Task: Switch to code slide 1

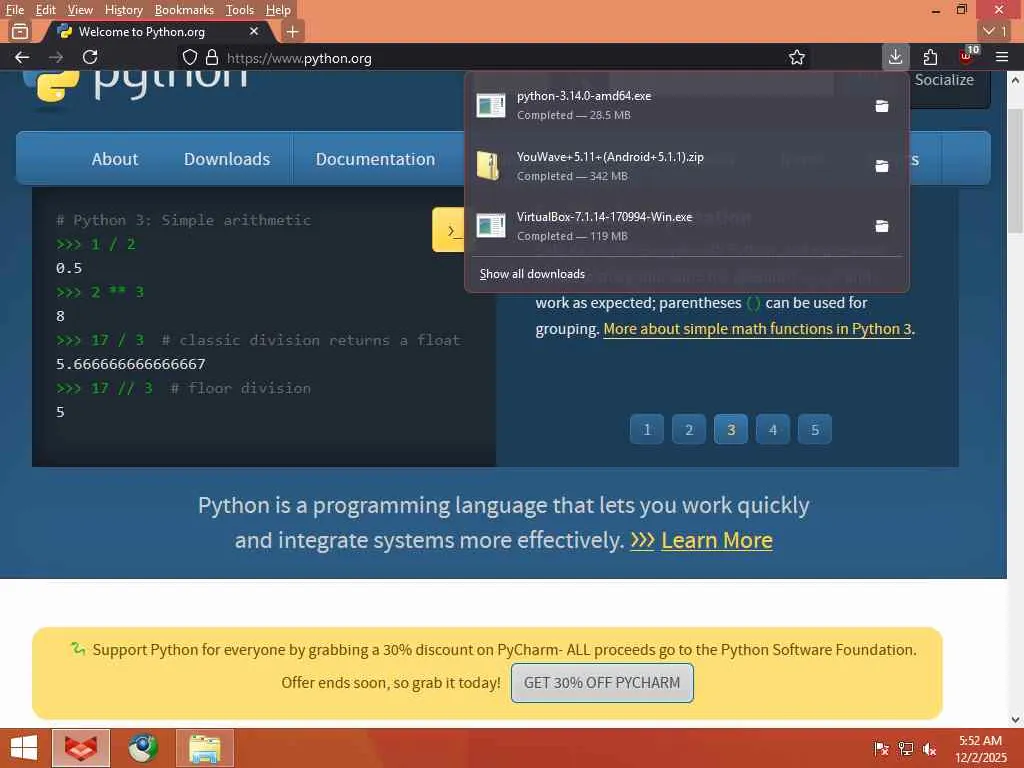Action: click(x=647, y=429)
